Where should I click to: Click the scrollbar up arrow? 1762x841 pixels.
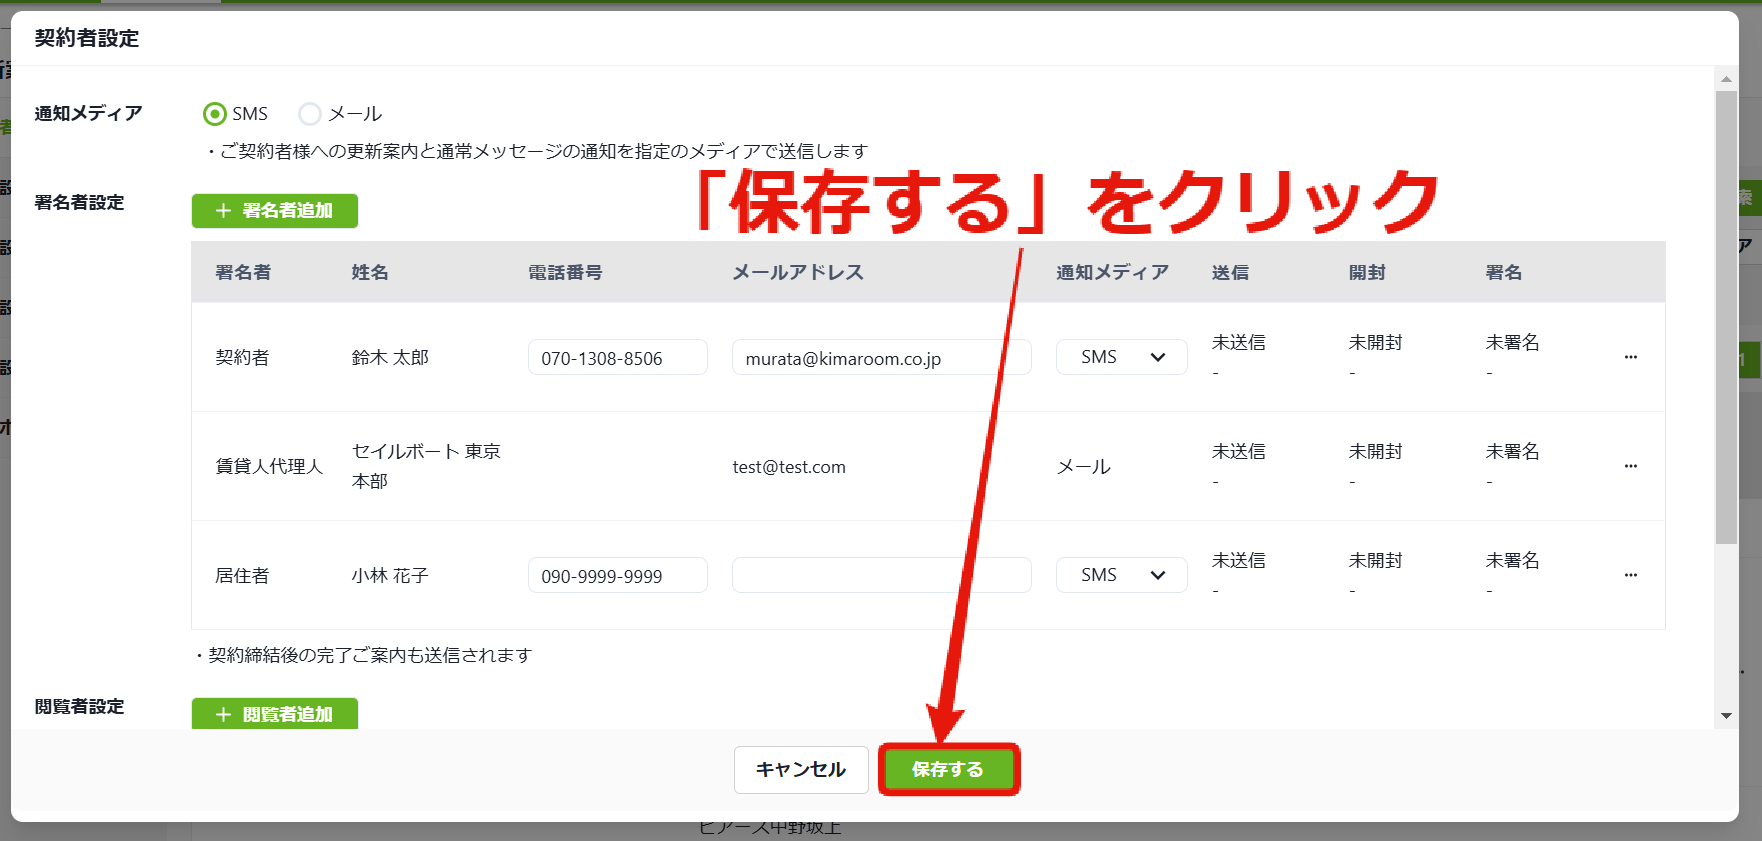[1726, 78]
